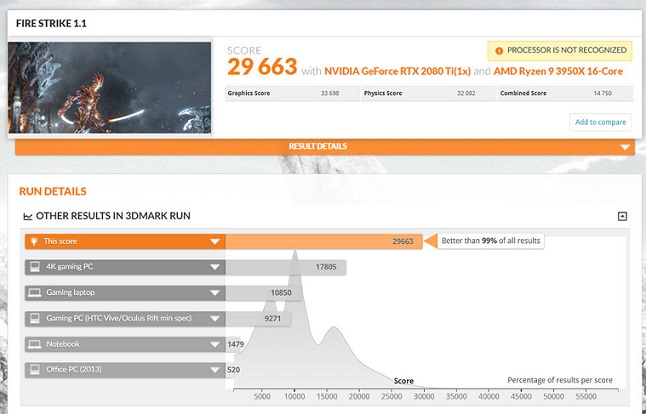Click the trophy icon on This score row
646x414 pixels.
coord(34,241)
